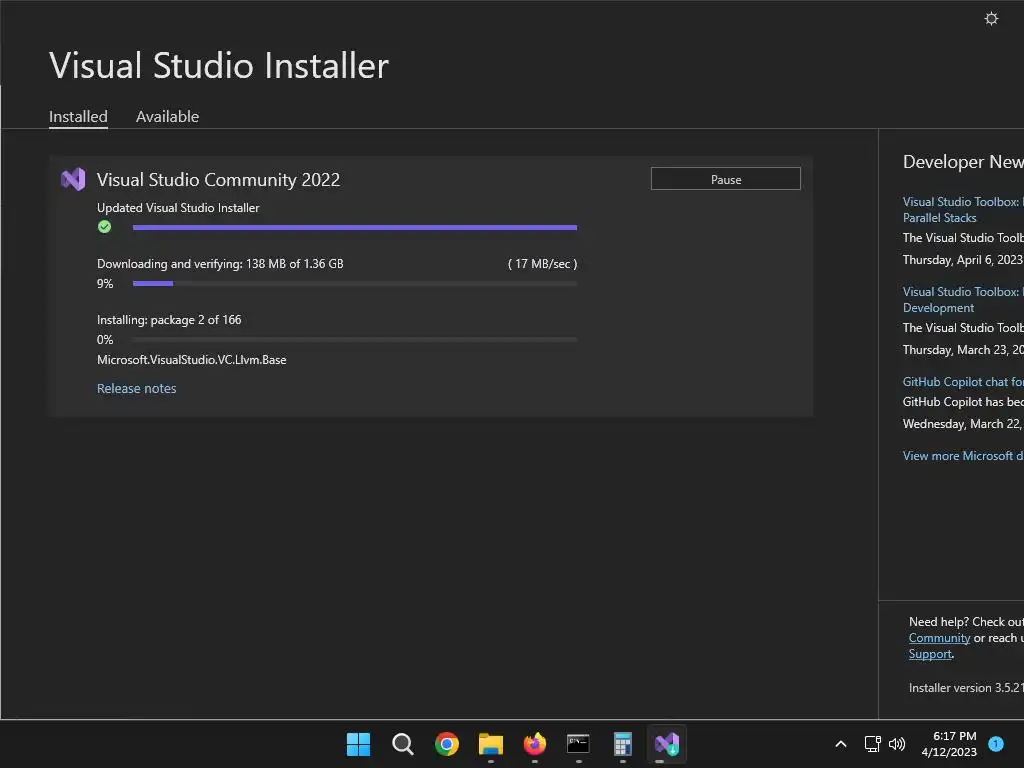
Task: Pause the Visual Studio installation
Action: tap(726, 179)
